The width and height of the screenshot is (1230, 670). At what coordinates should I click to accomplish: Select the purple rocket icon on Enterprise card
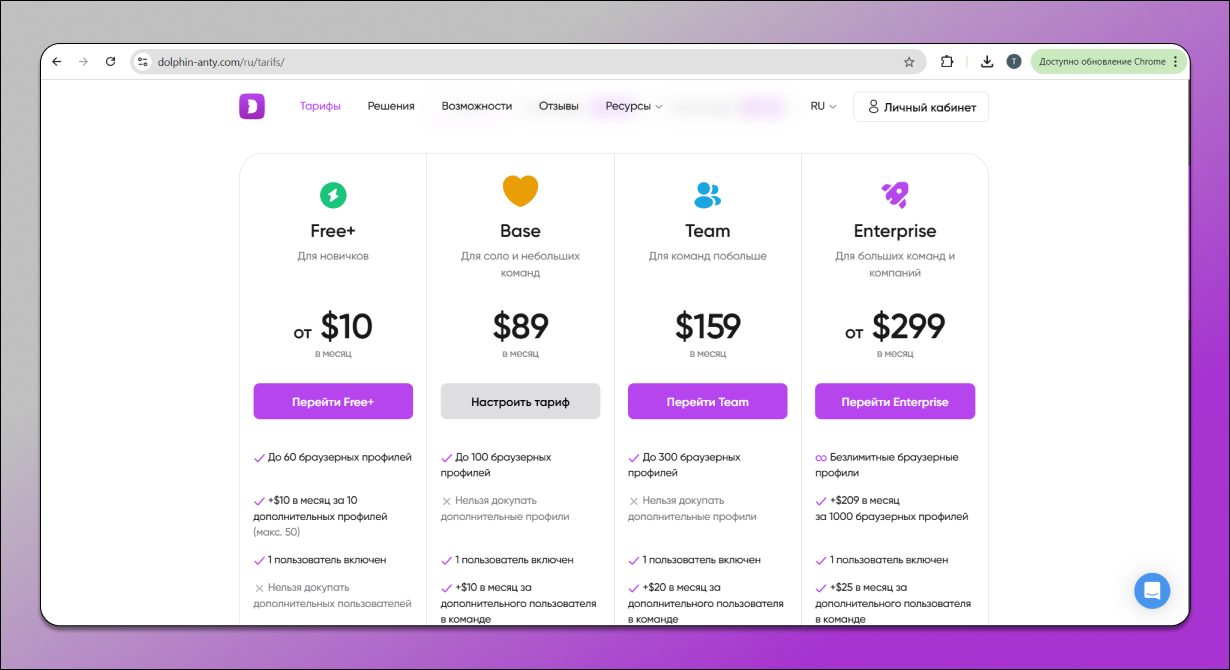tap(895, 195)
